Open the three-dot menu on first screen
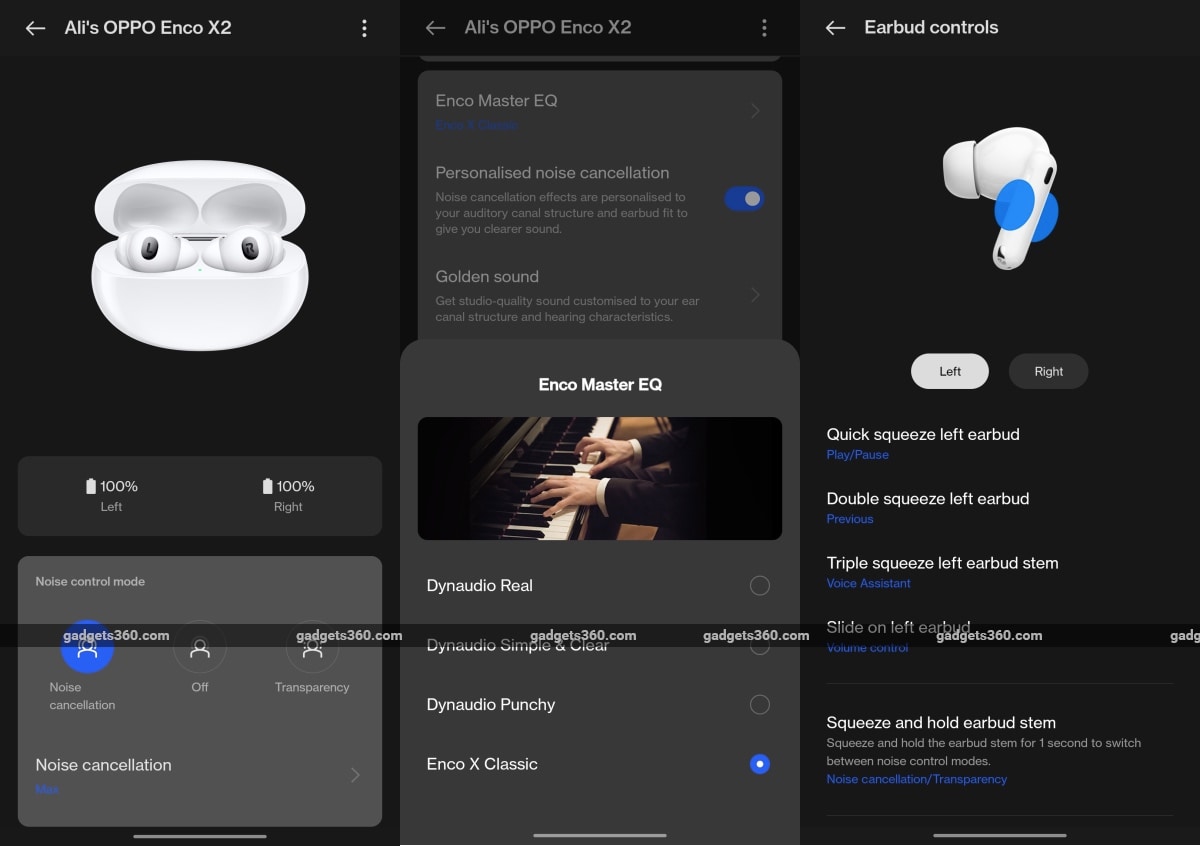This screenshot has height=846, width=1200. 364,28
